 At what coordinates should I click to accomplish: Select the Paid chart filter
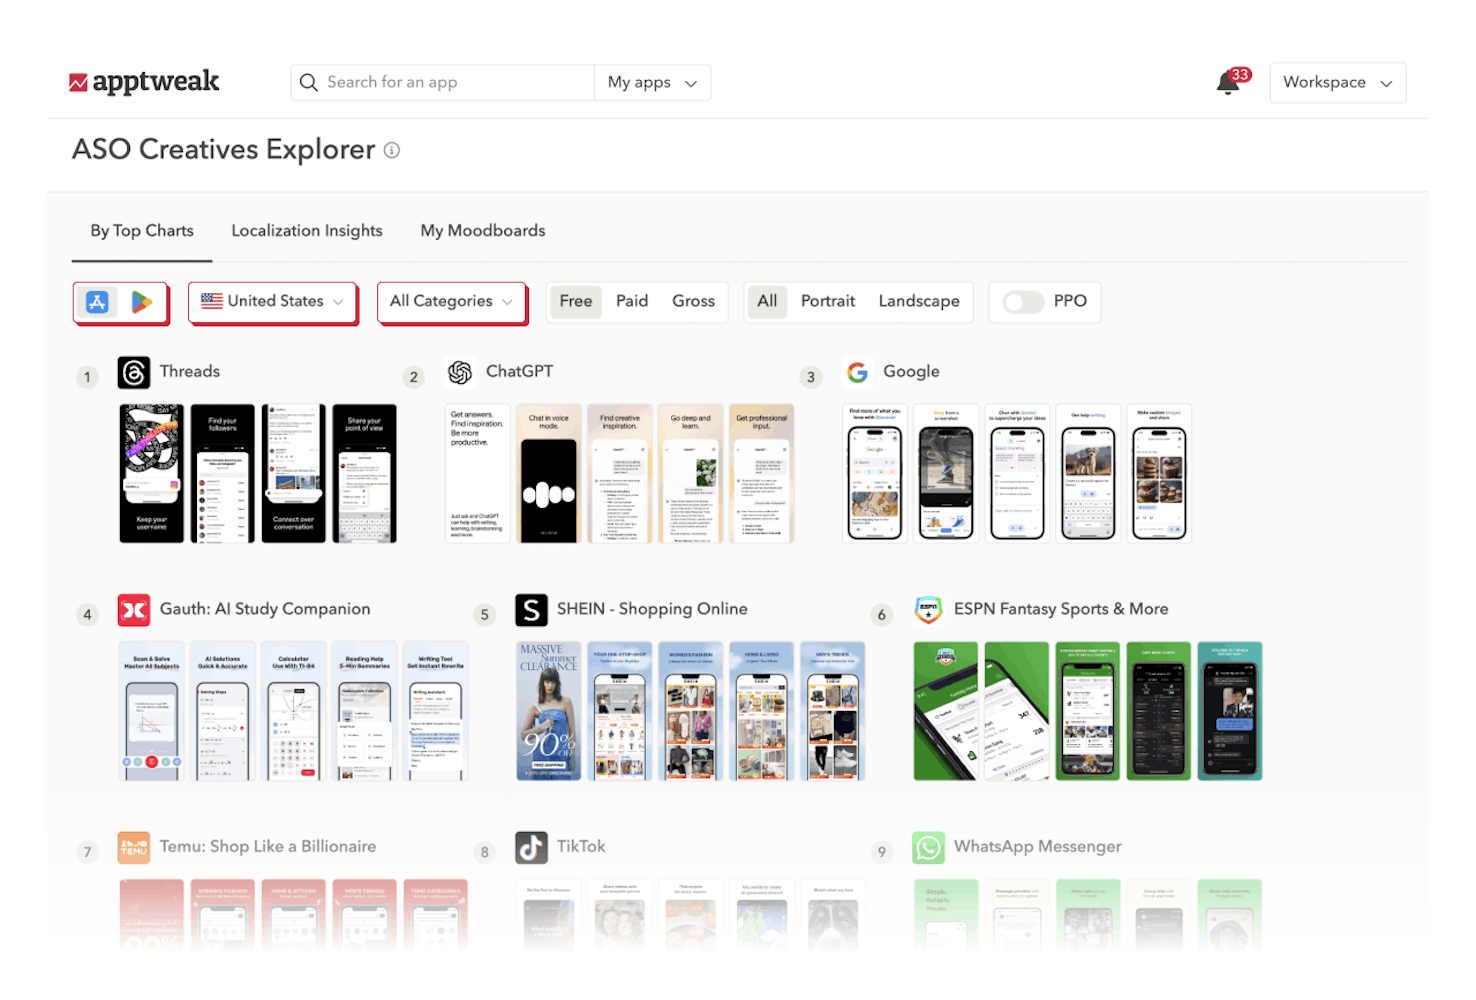click(632, 301)
